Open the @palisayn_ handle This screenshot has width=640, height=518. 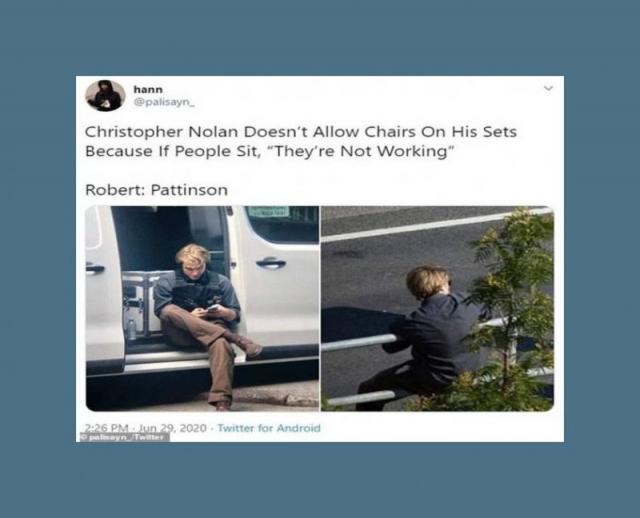click(164, 102)
